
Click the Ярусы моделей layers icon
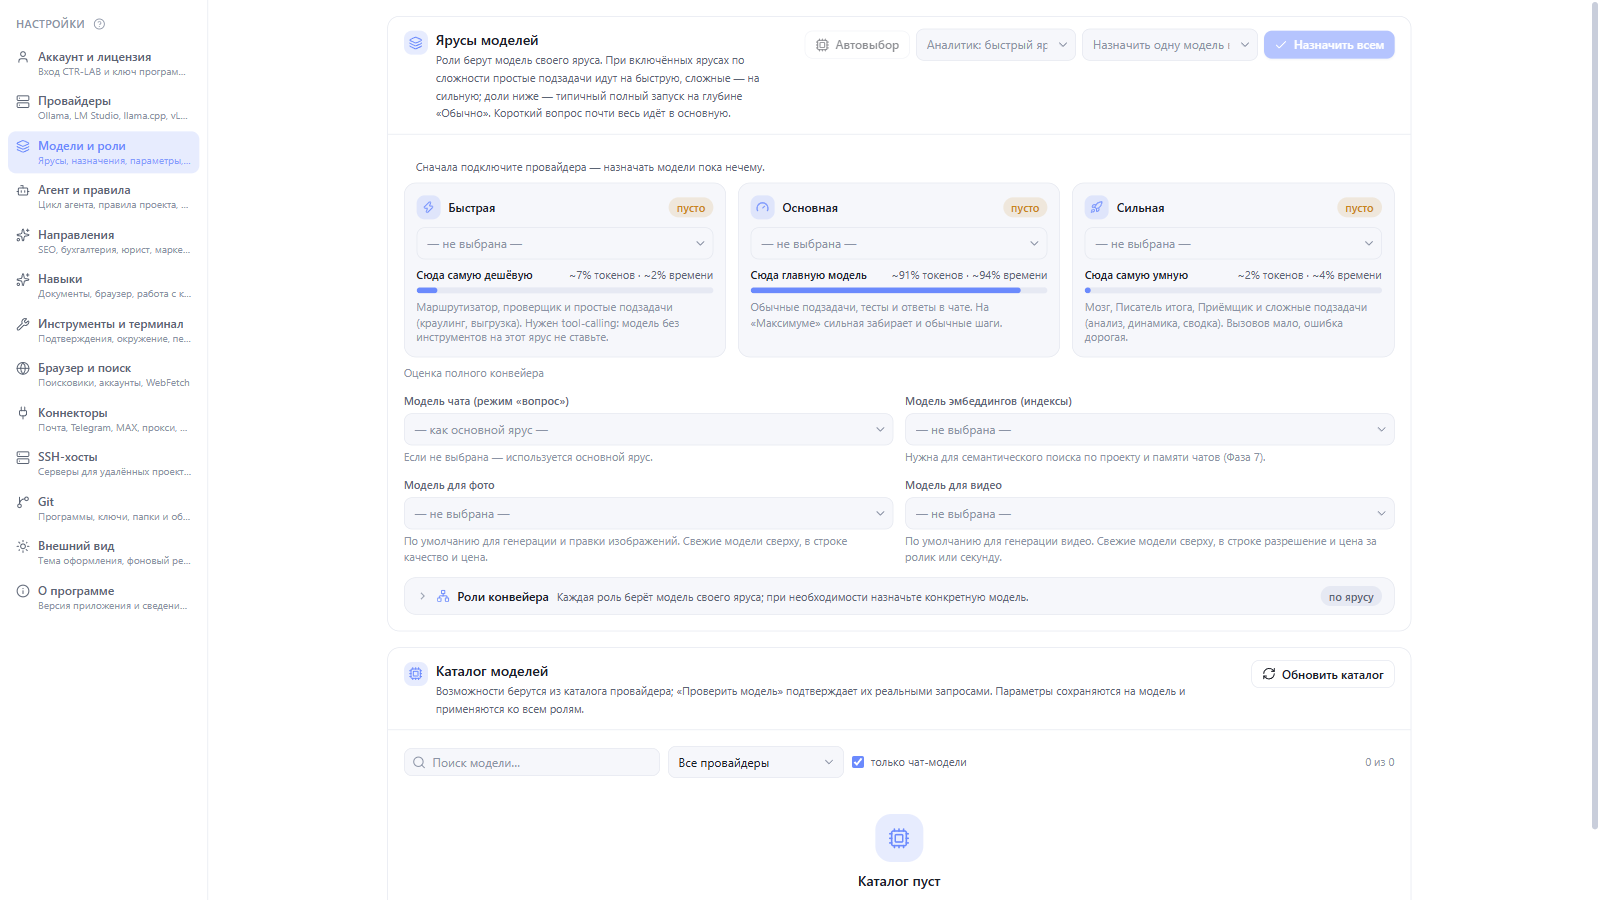point(416,43)
